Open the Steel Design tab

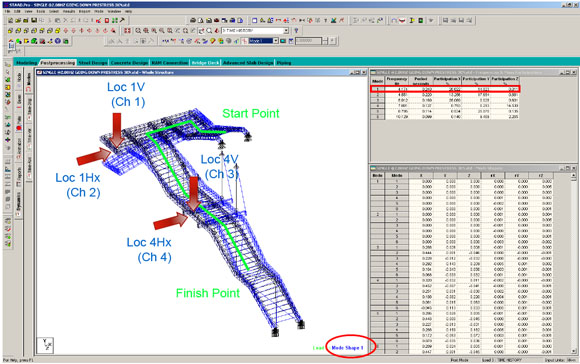coord(92,63)
